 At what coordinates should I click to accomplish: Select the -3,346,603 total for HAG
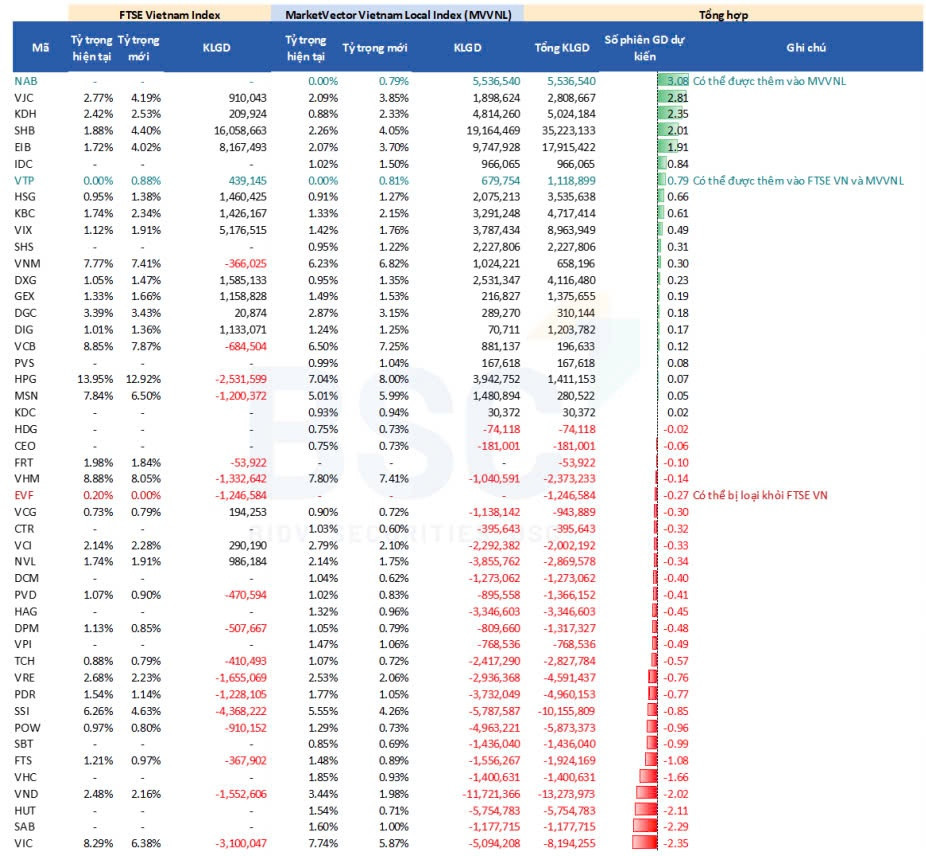(x=569, y=611)
